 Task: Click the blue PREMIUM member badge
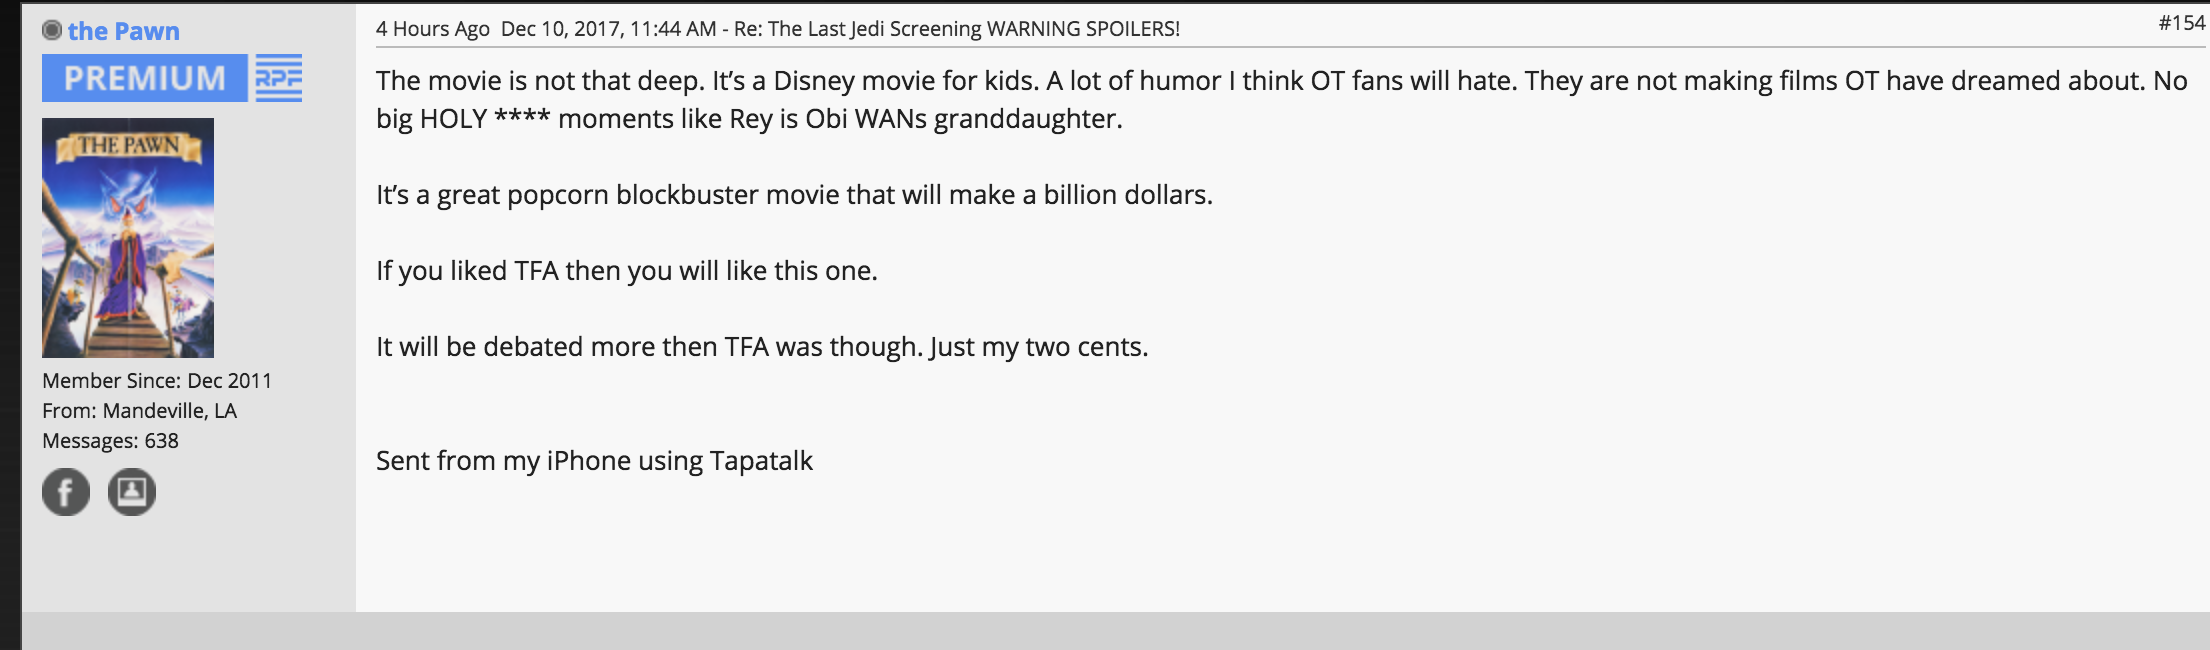pos(145,78)
